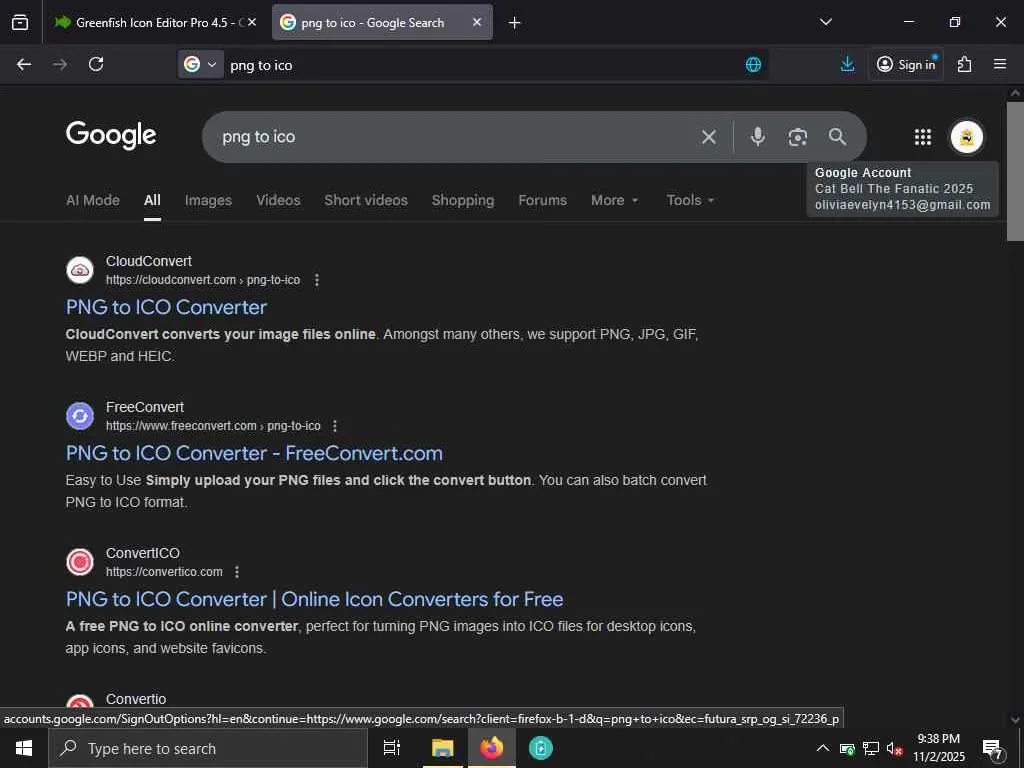The height and width of the screenshot is (768, 1024).
Task: Open the search engine dropdown in address bar
Action: click(x=200, y=65)
